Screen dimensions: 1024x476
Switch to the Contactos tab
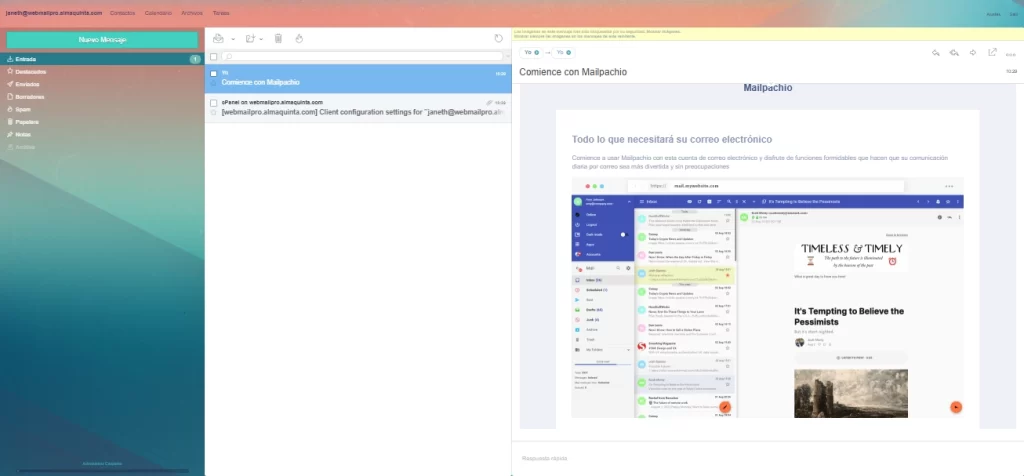pos(123,13)
